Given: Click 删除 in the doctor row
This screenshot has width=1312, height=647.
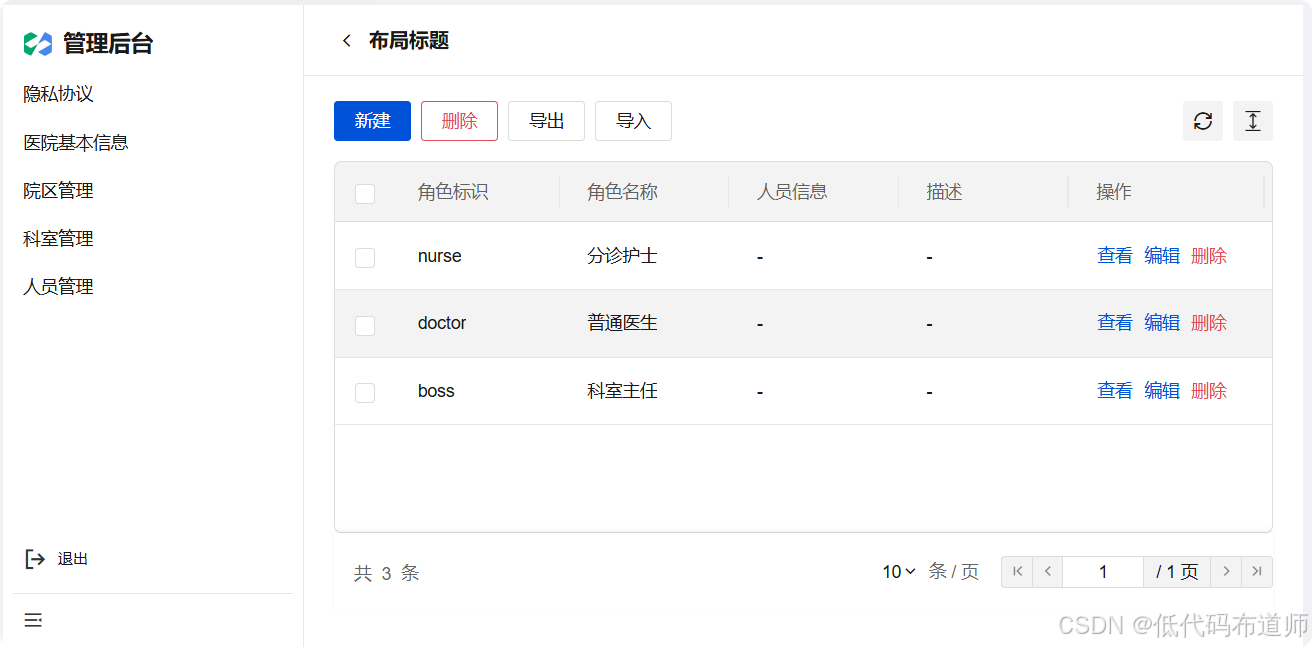Looking at the screenshot, I should point(1209,323).
